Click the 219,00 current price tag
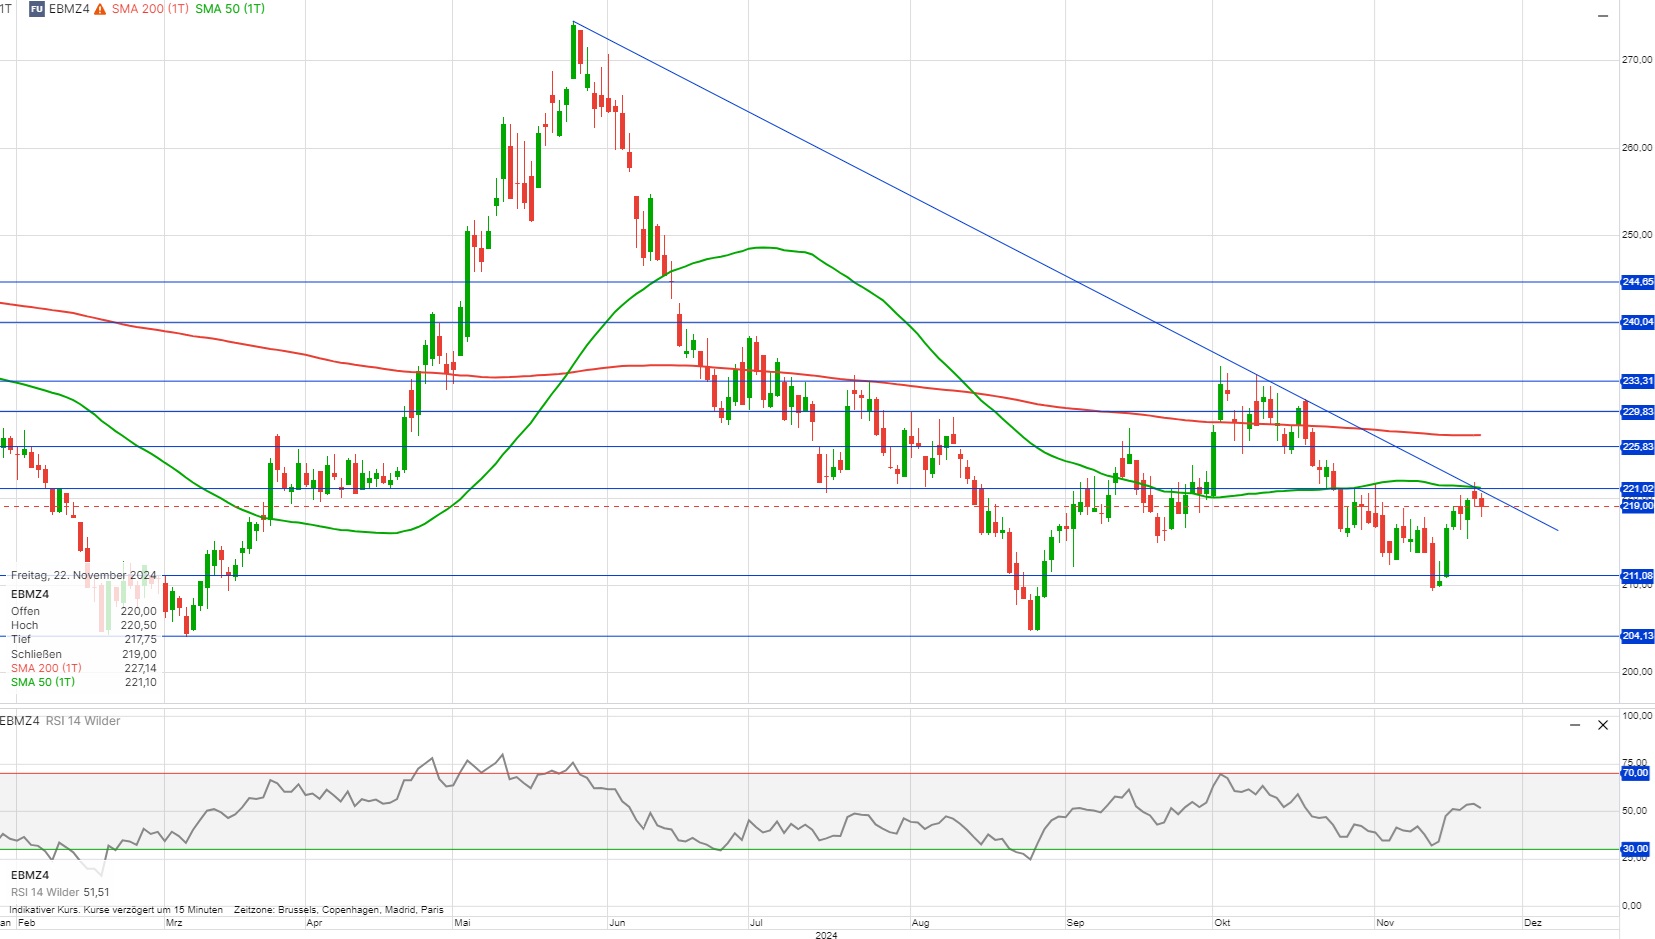 pos(1637,506)
